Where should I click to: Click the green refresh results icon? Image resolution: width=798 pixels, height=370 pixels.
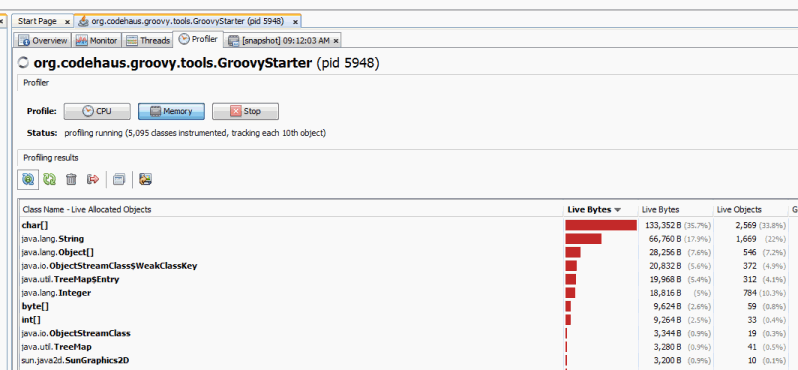tap(49, 179)
